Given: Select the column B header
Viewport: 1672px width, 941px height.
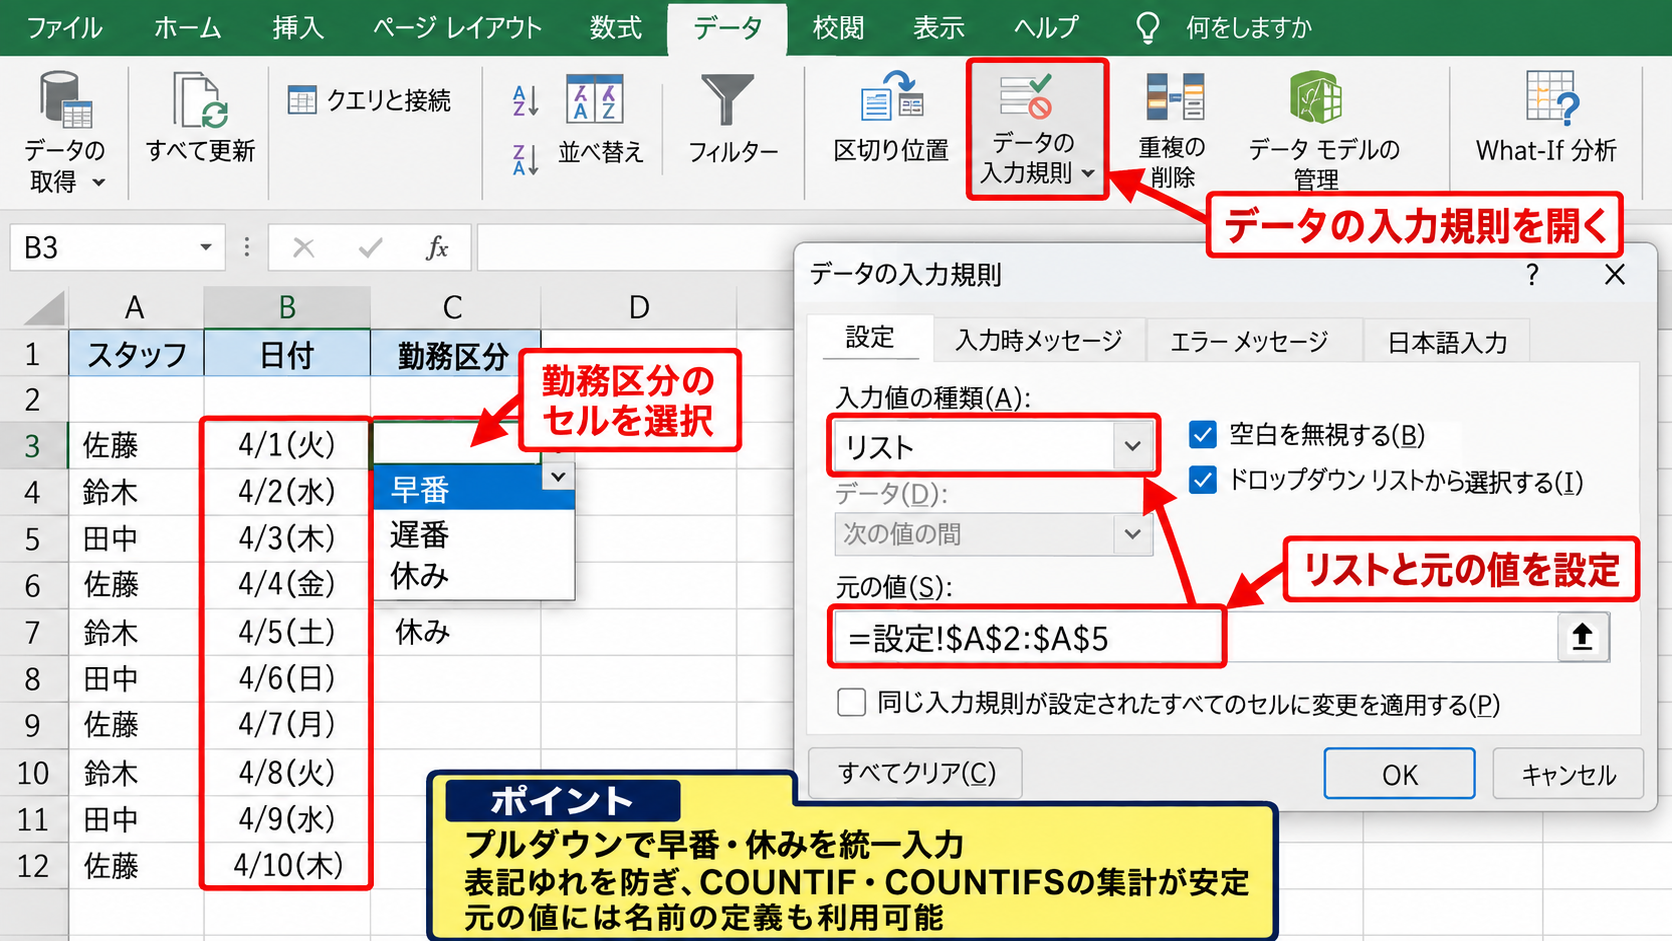Looking at the screenshot, I should coord(287,307).
